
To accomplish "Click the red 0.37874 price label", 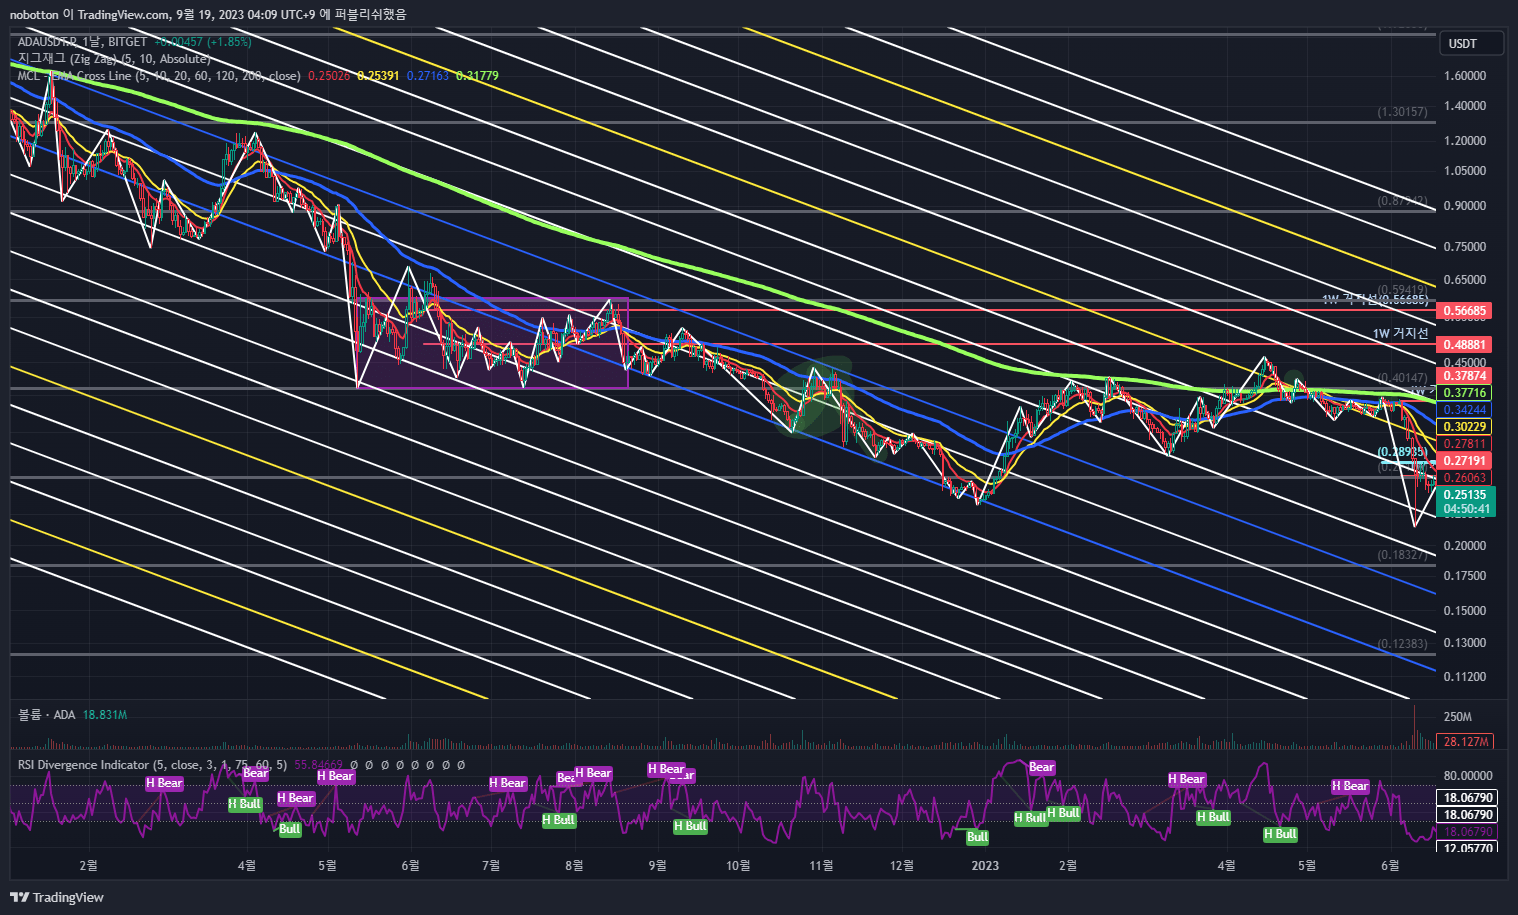I will (x=1464, y=376).
